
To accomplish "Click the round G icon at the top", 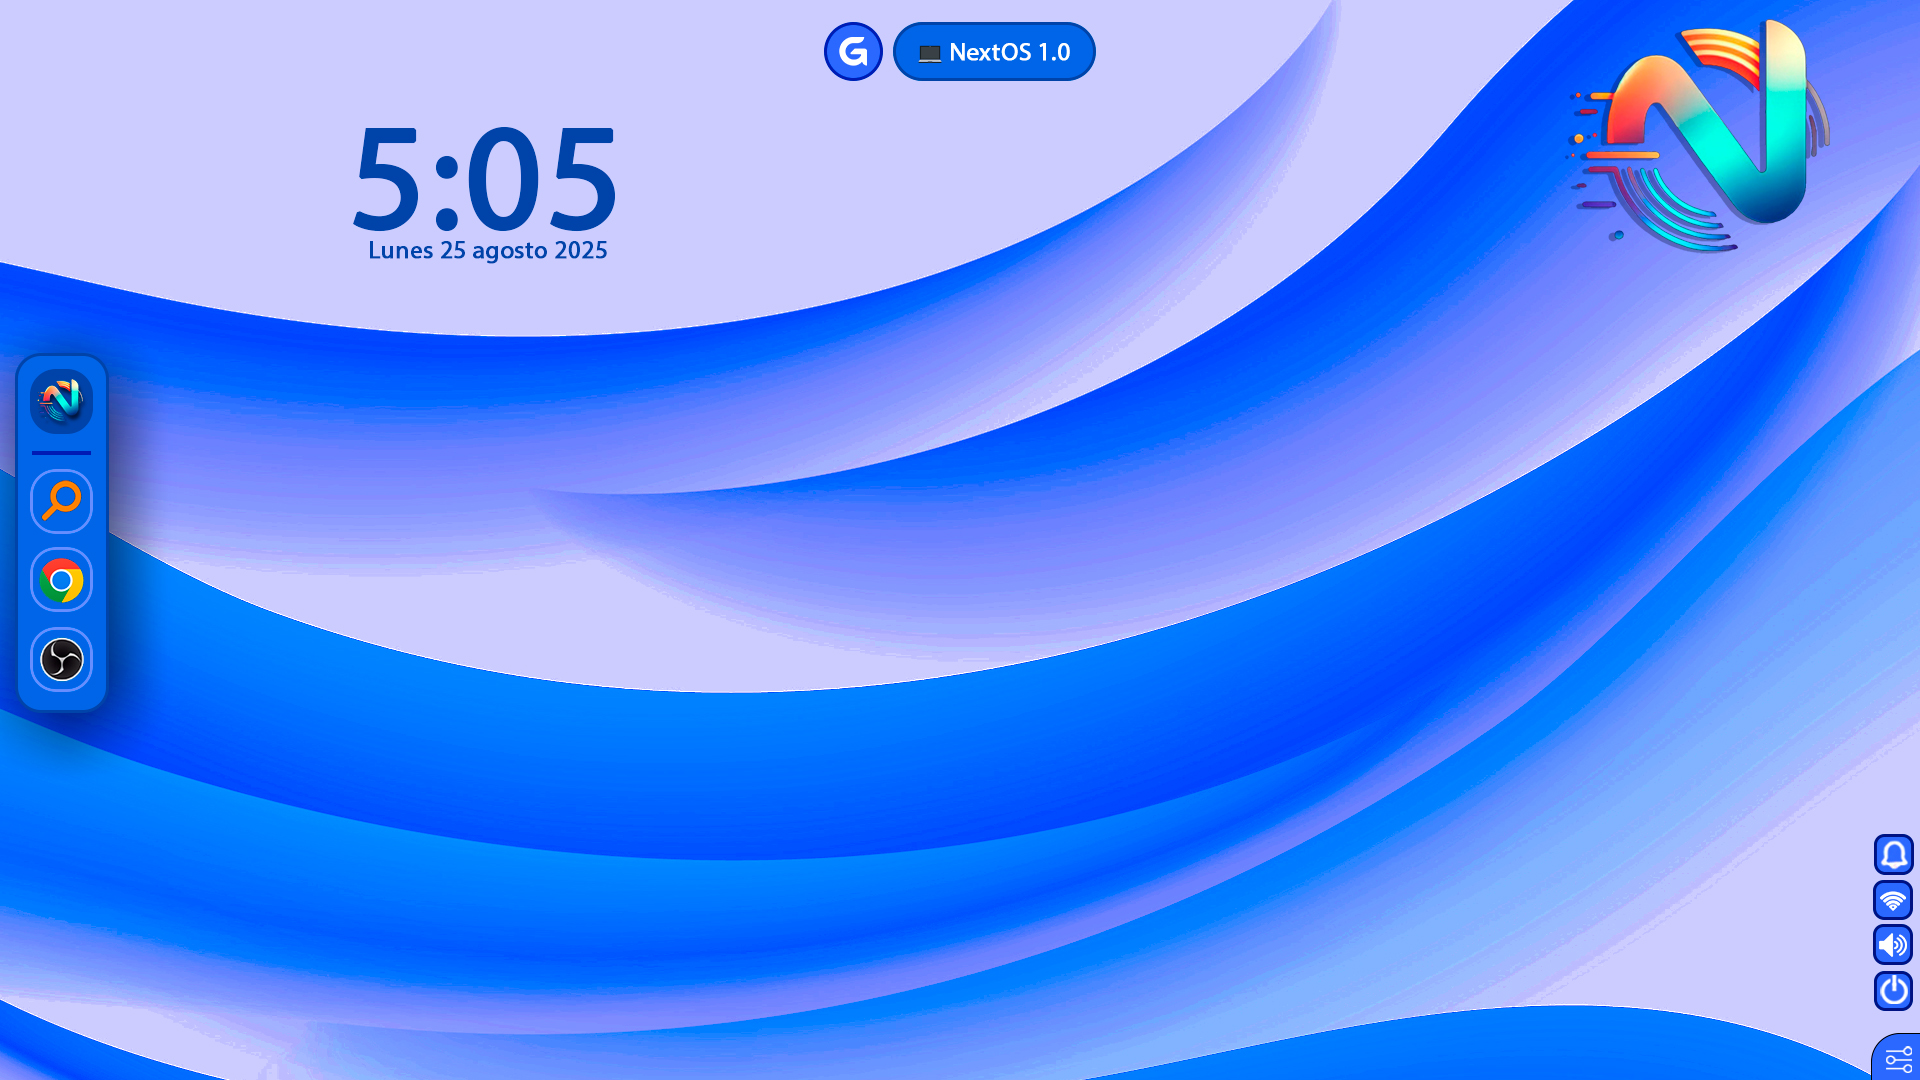I will point(853,52).
